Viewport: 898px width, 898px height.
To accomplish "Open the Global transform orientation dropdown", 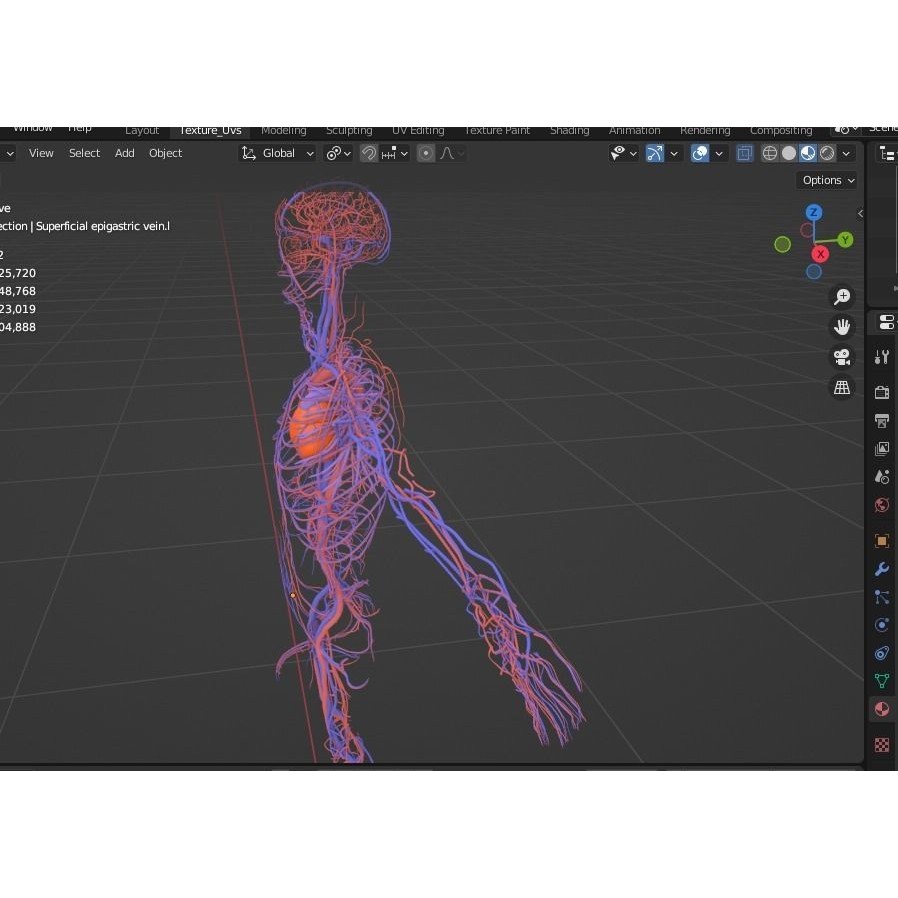I will [277, 152].
